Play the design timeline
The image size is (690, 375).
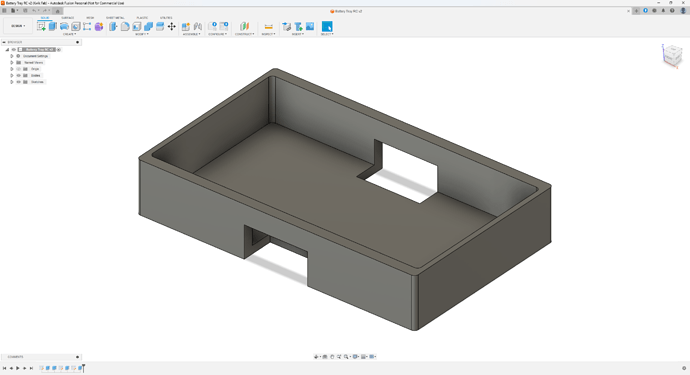tap(18, 368)
